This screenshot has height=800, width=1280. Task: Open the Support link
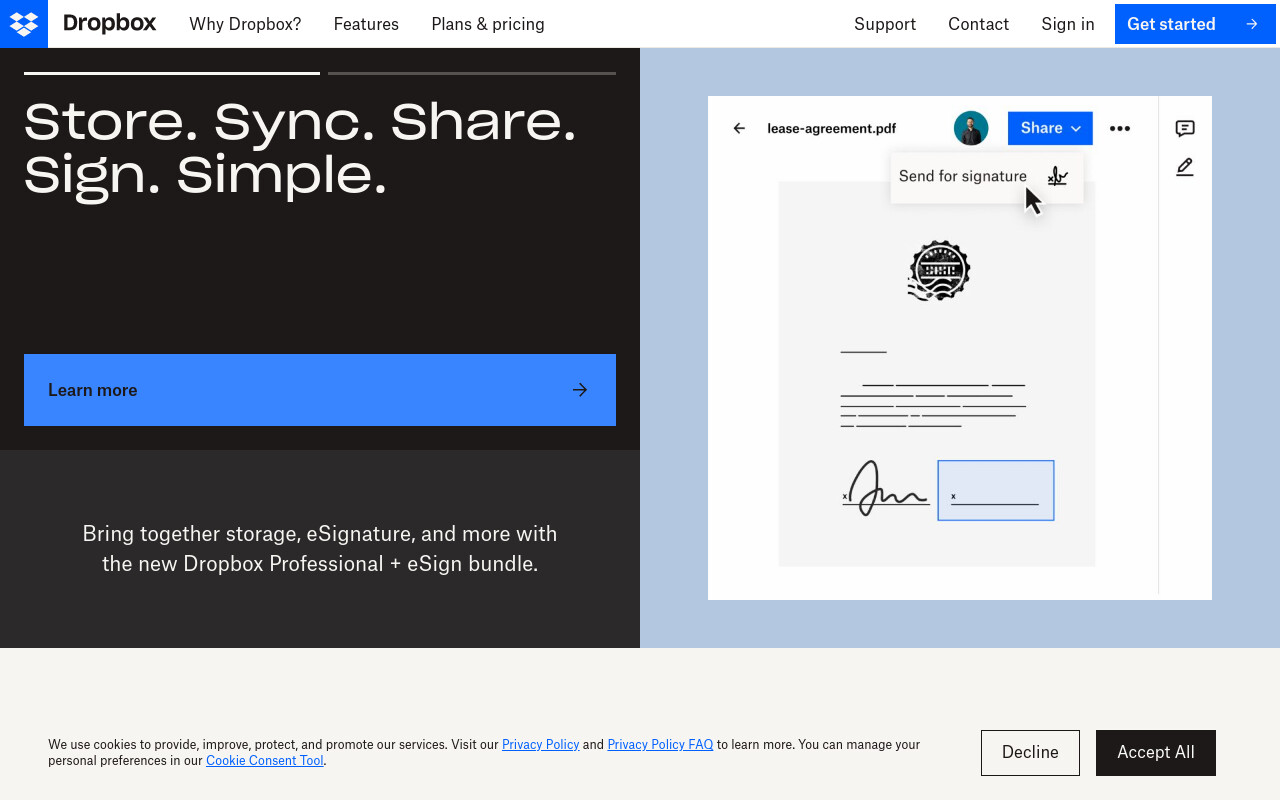click(885, 24)
